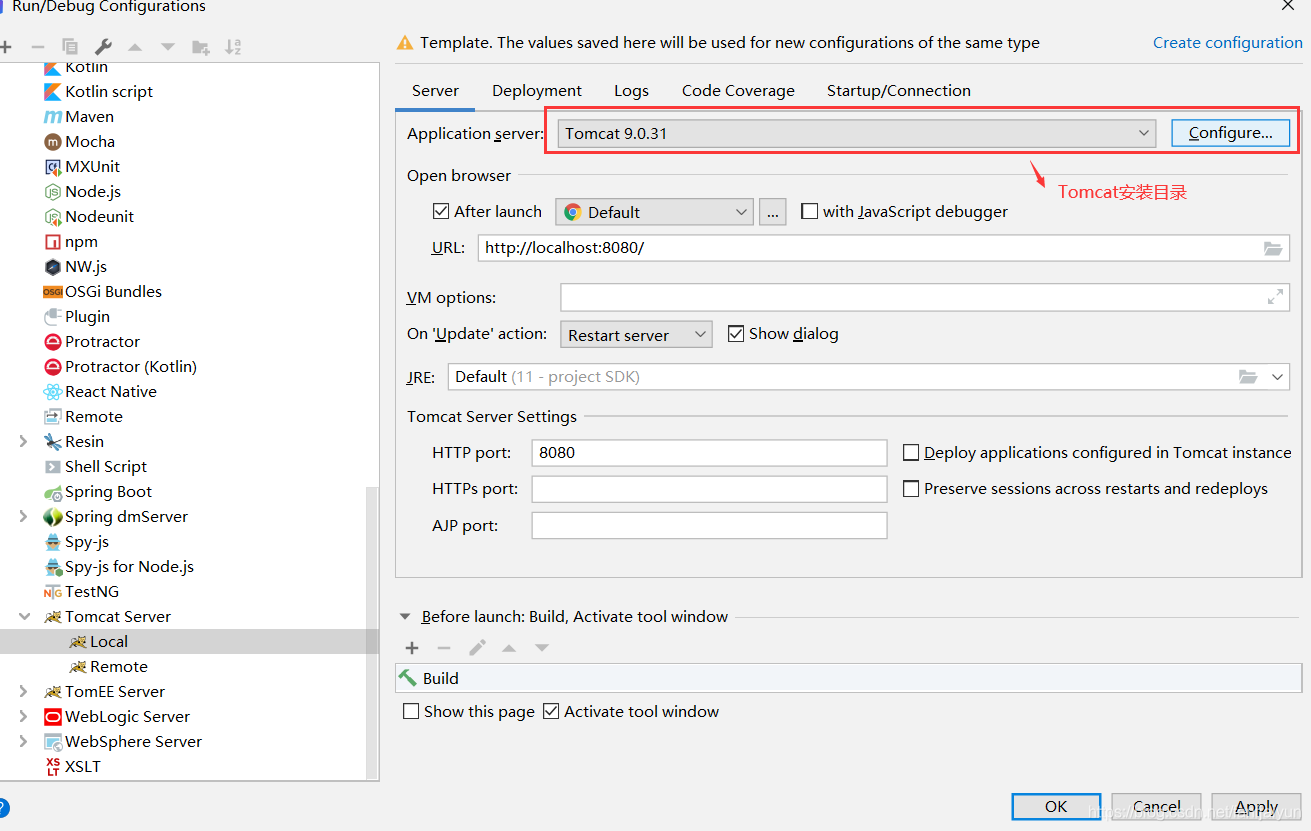Viewport: 1311px width, 831px height.
Task: Move Before launch task up
Action: click(x=509, y=648)
